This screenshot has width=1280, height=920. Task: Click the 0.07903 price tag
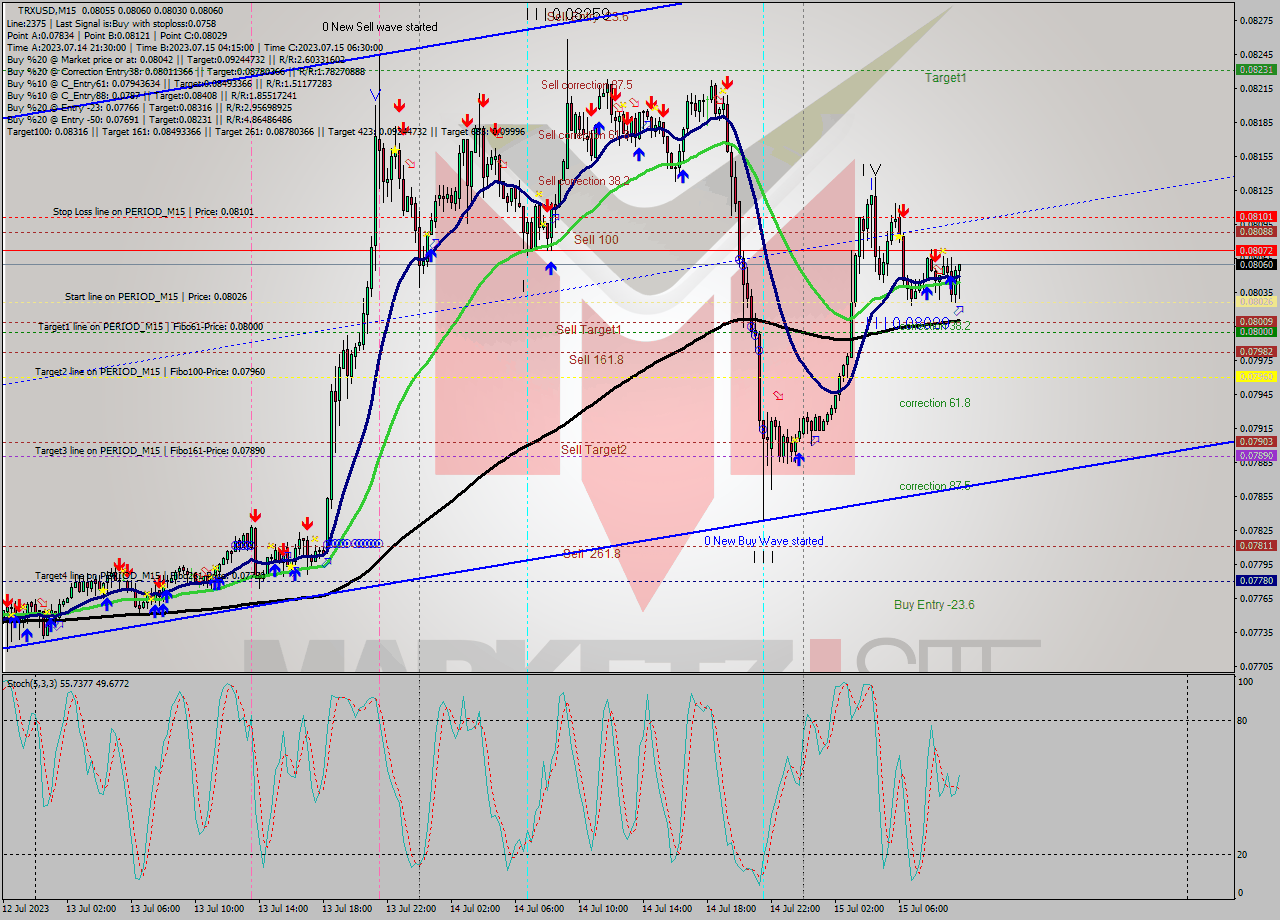point(1257,441)
